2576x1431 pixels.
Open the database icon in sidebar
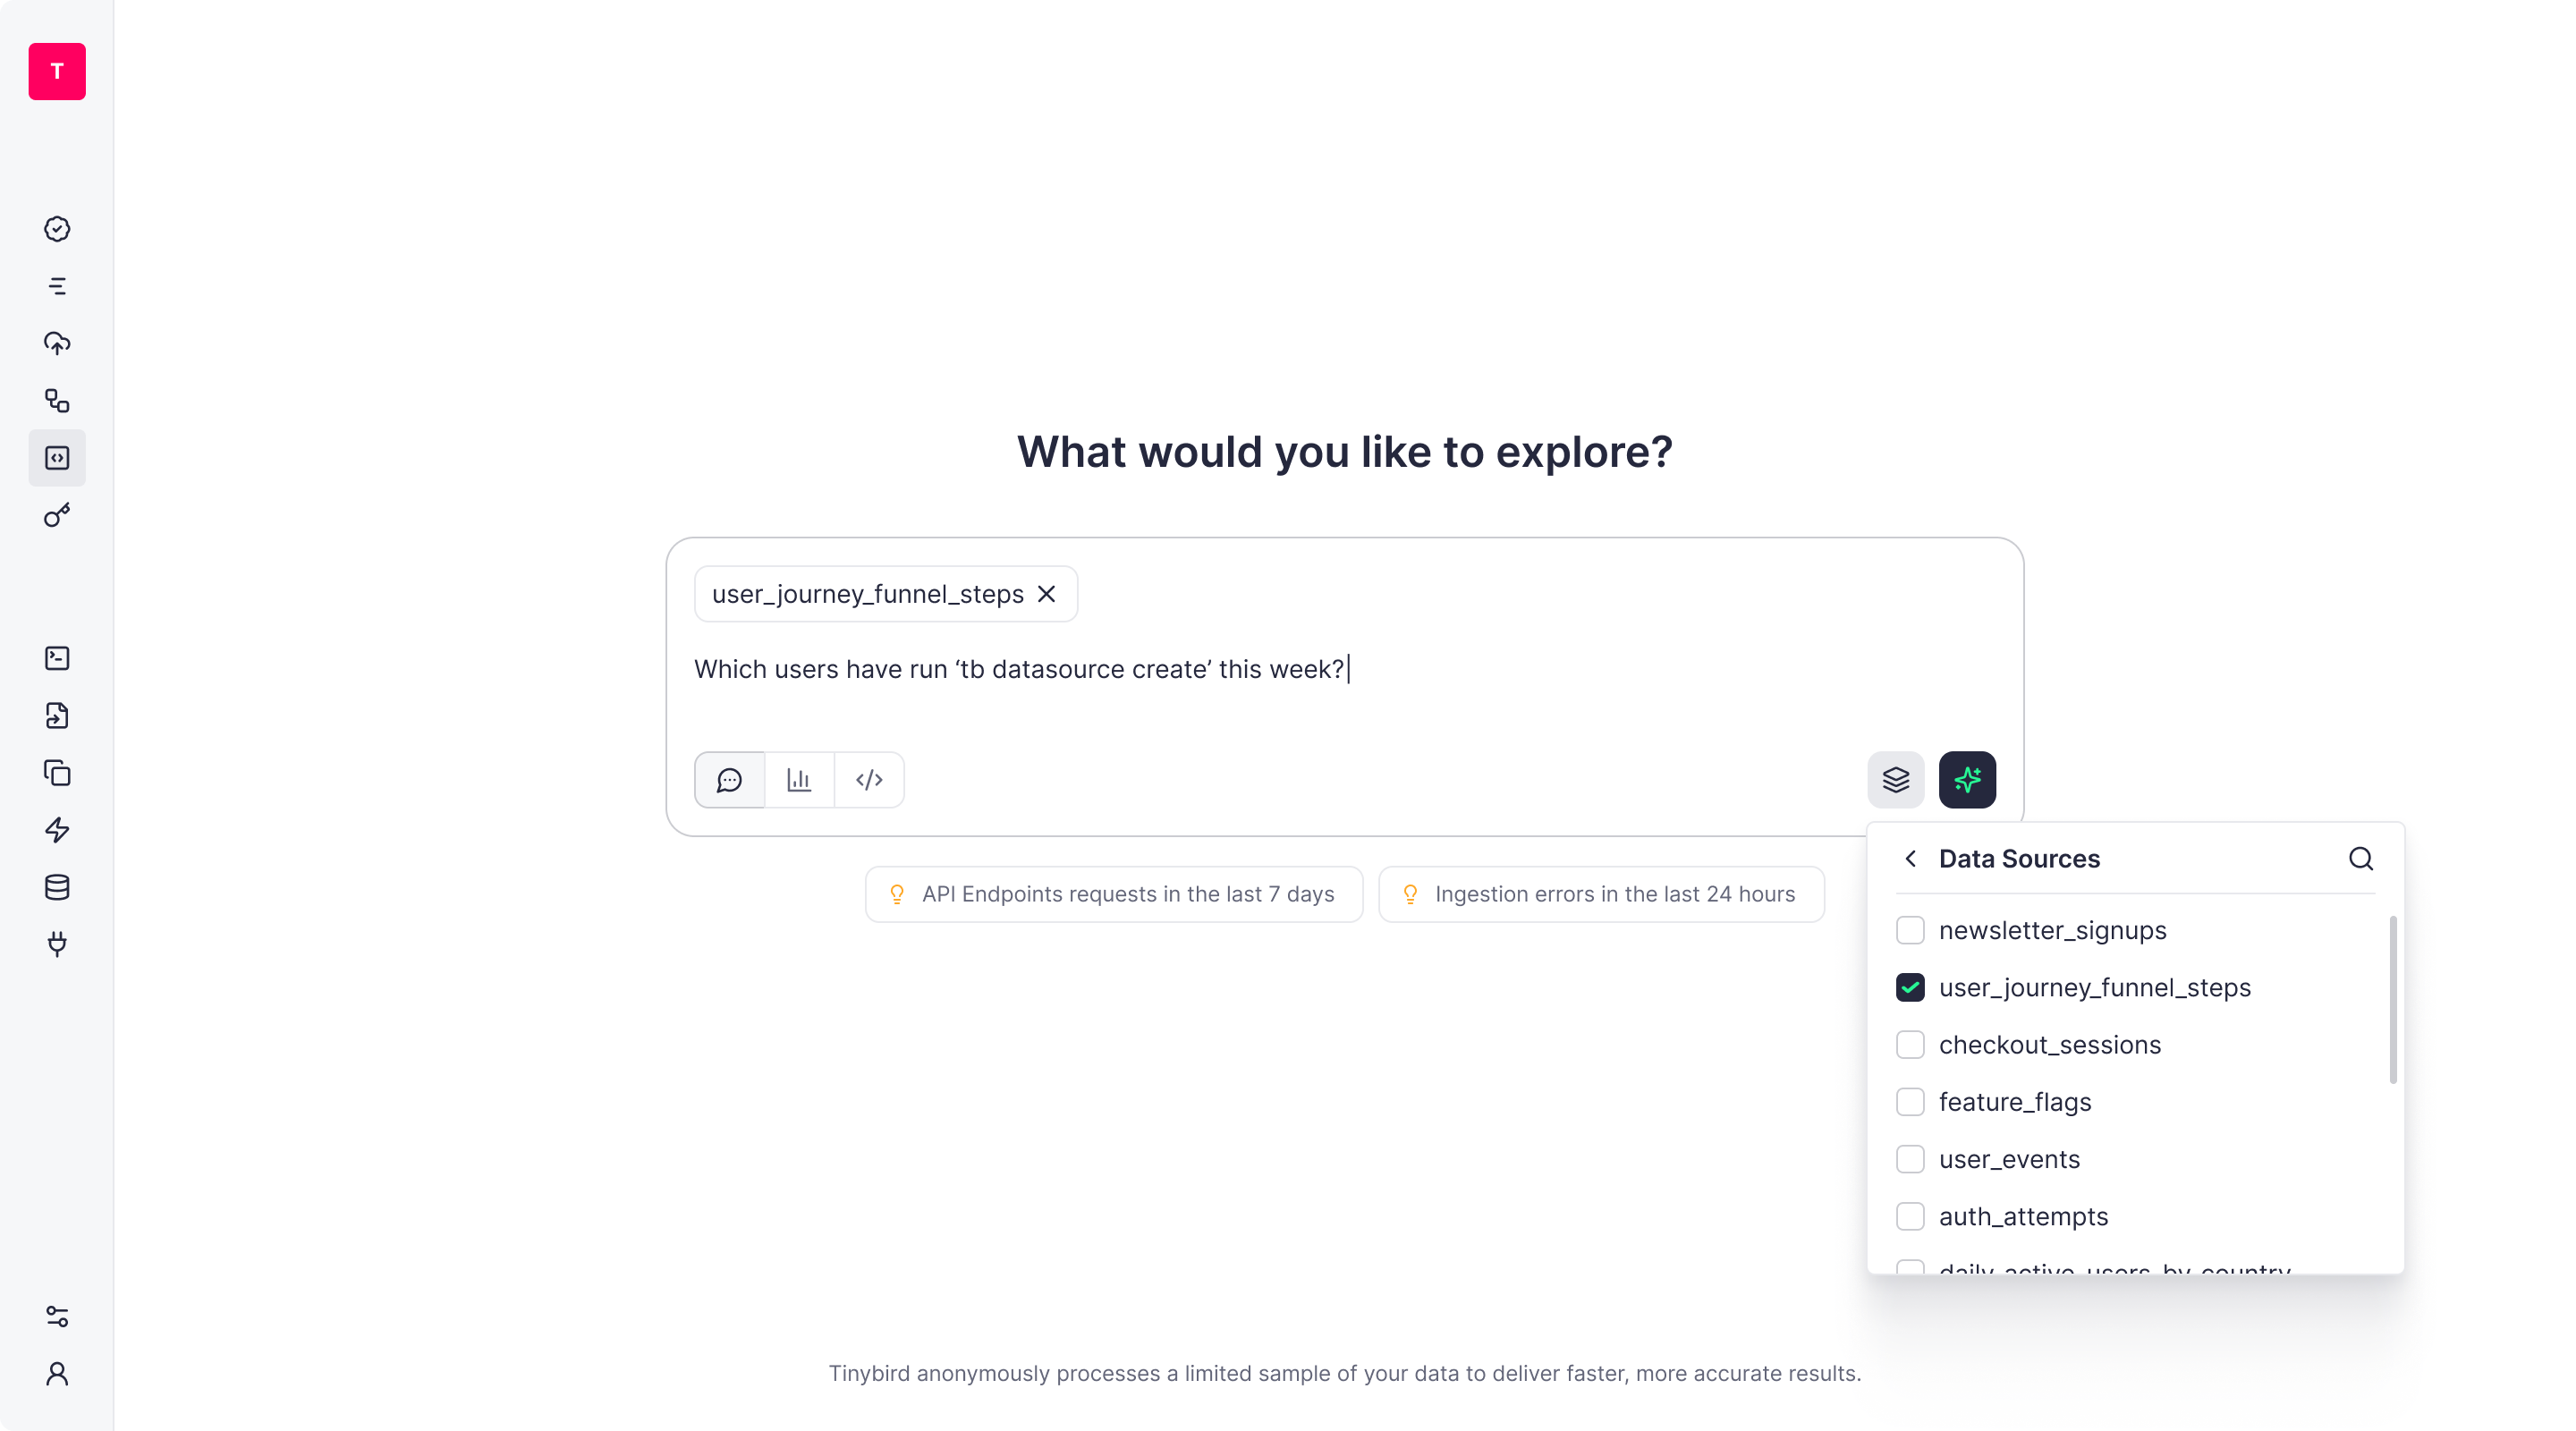[x=57, y=887]
